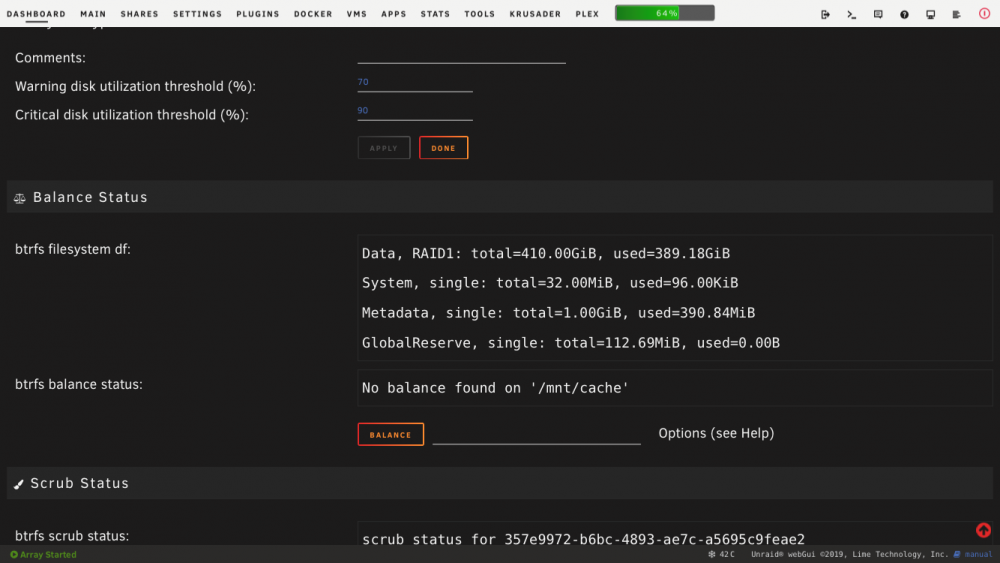Open the Dashboard tab
Image resolution: width=1000 pixels, height=563 pixels.
click(x=36, y=14)
